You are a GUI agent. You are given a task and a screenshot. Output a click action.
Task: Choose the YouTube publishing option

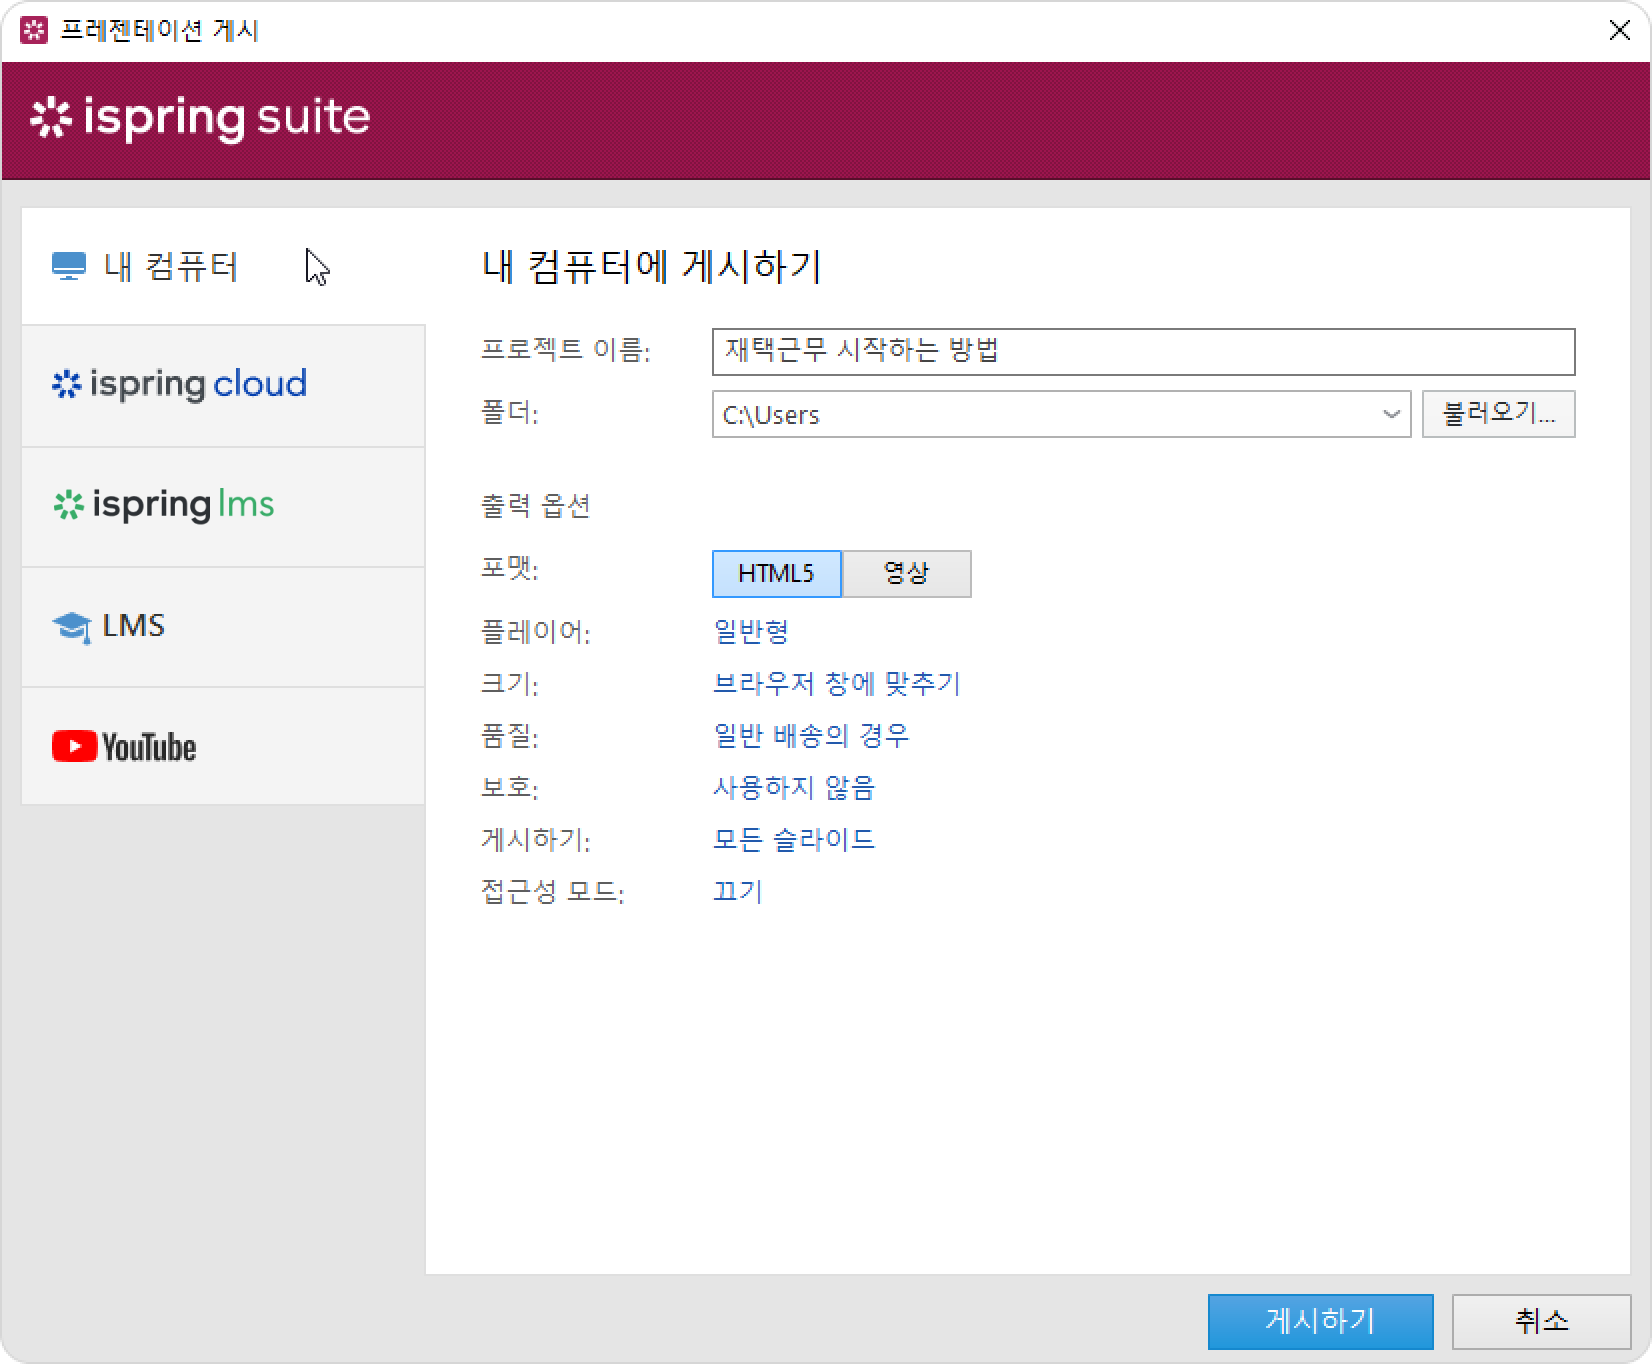click(124, 747)
